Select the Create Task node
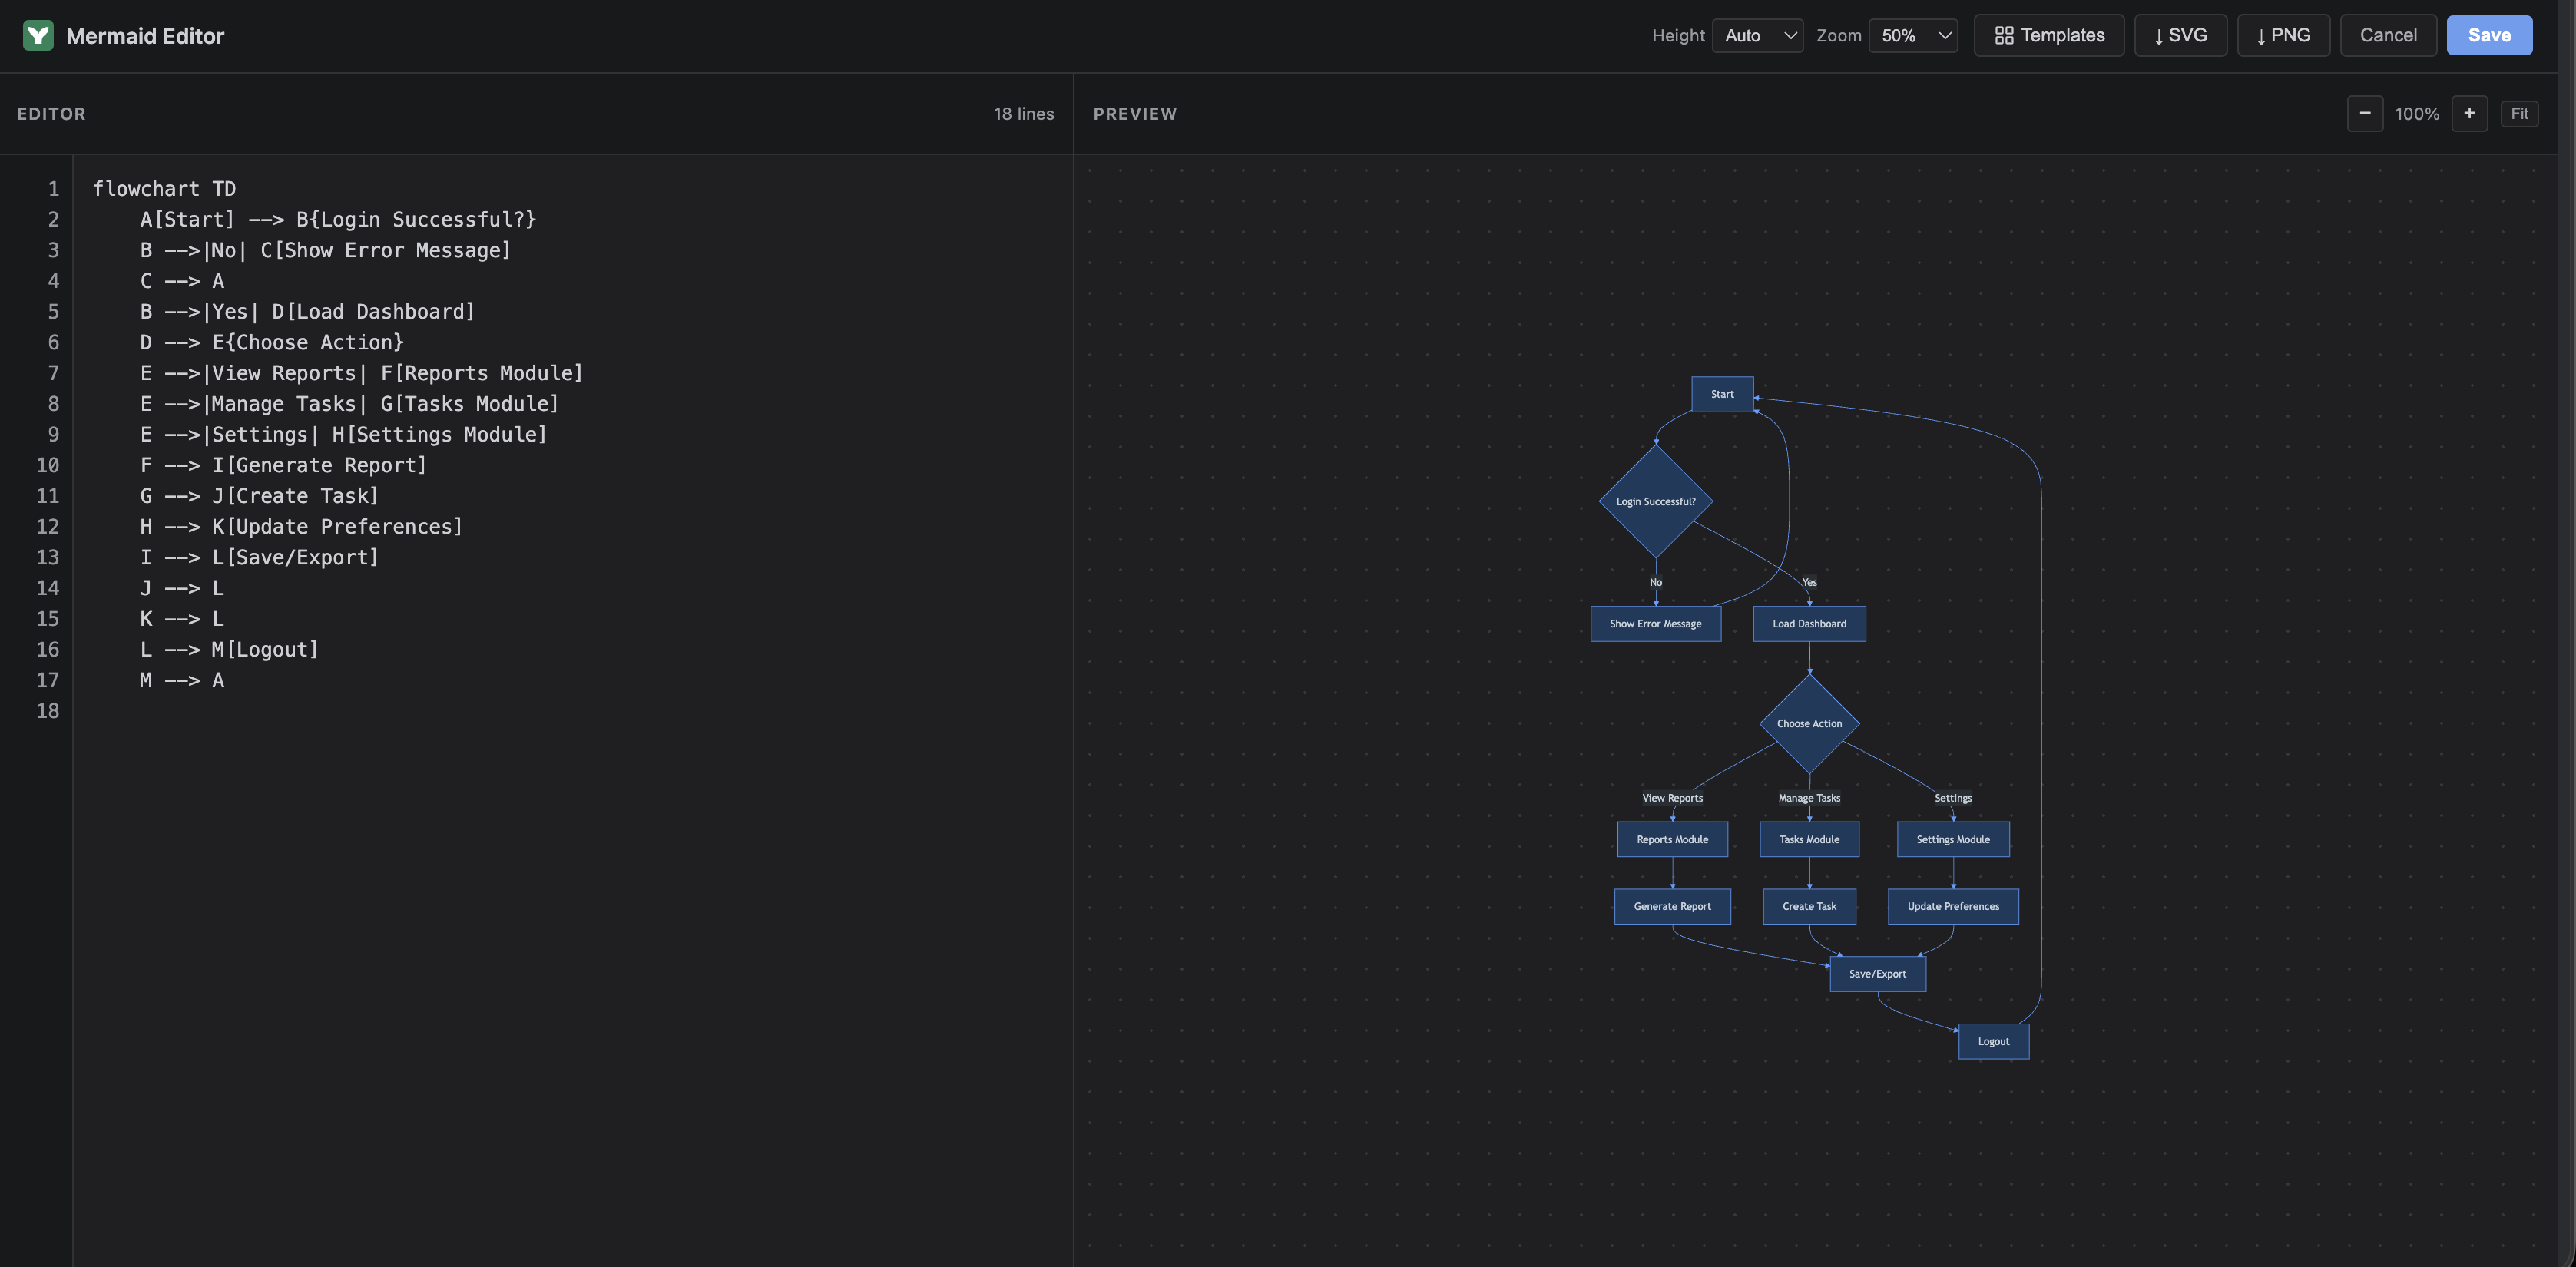 coord(1809,906)
